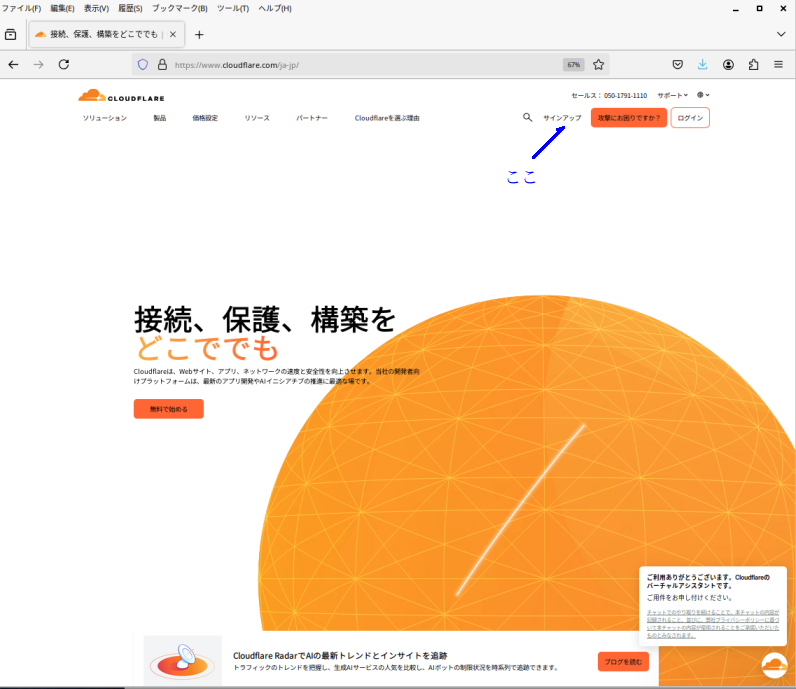This screenshot has height=689, width=796.
Task: Click the virtual assistant greeting message
Action: 708,581
